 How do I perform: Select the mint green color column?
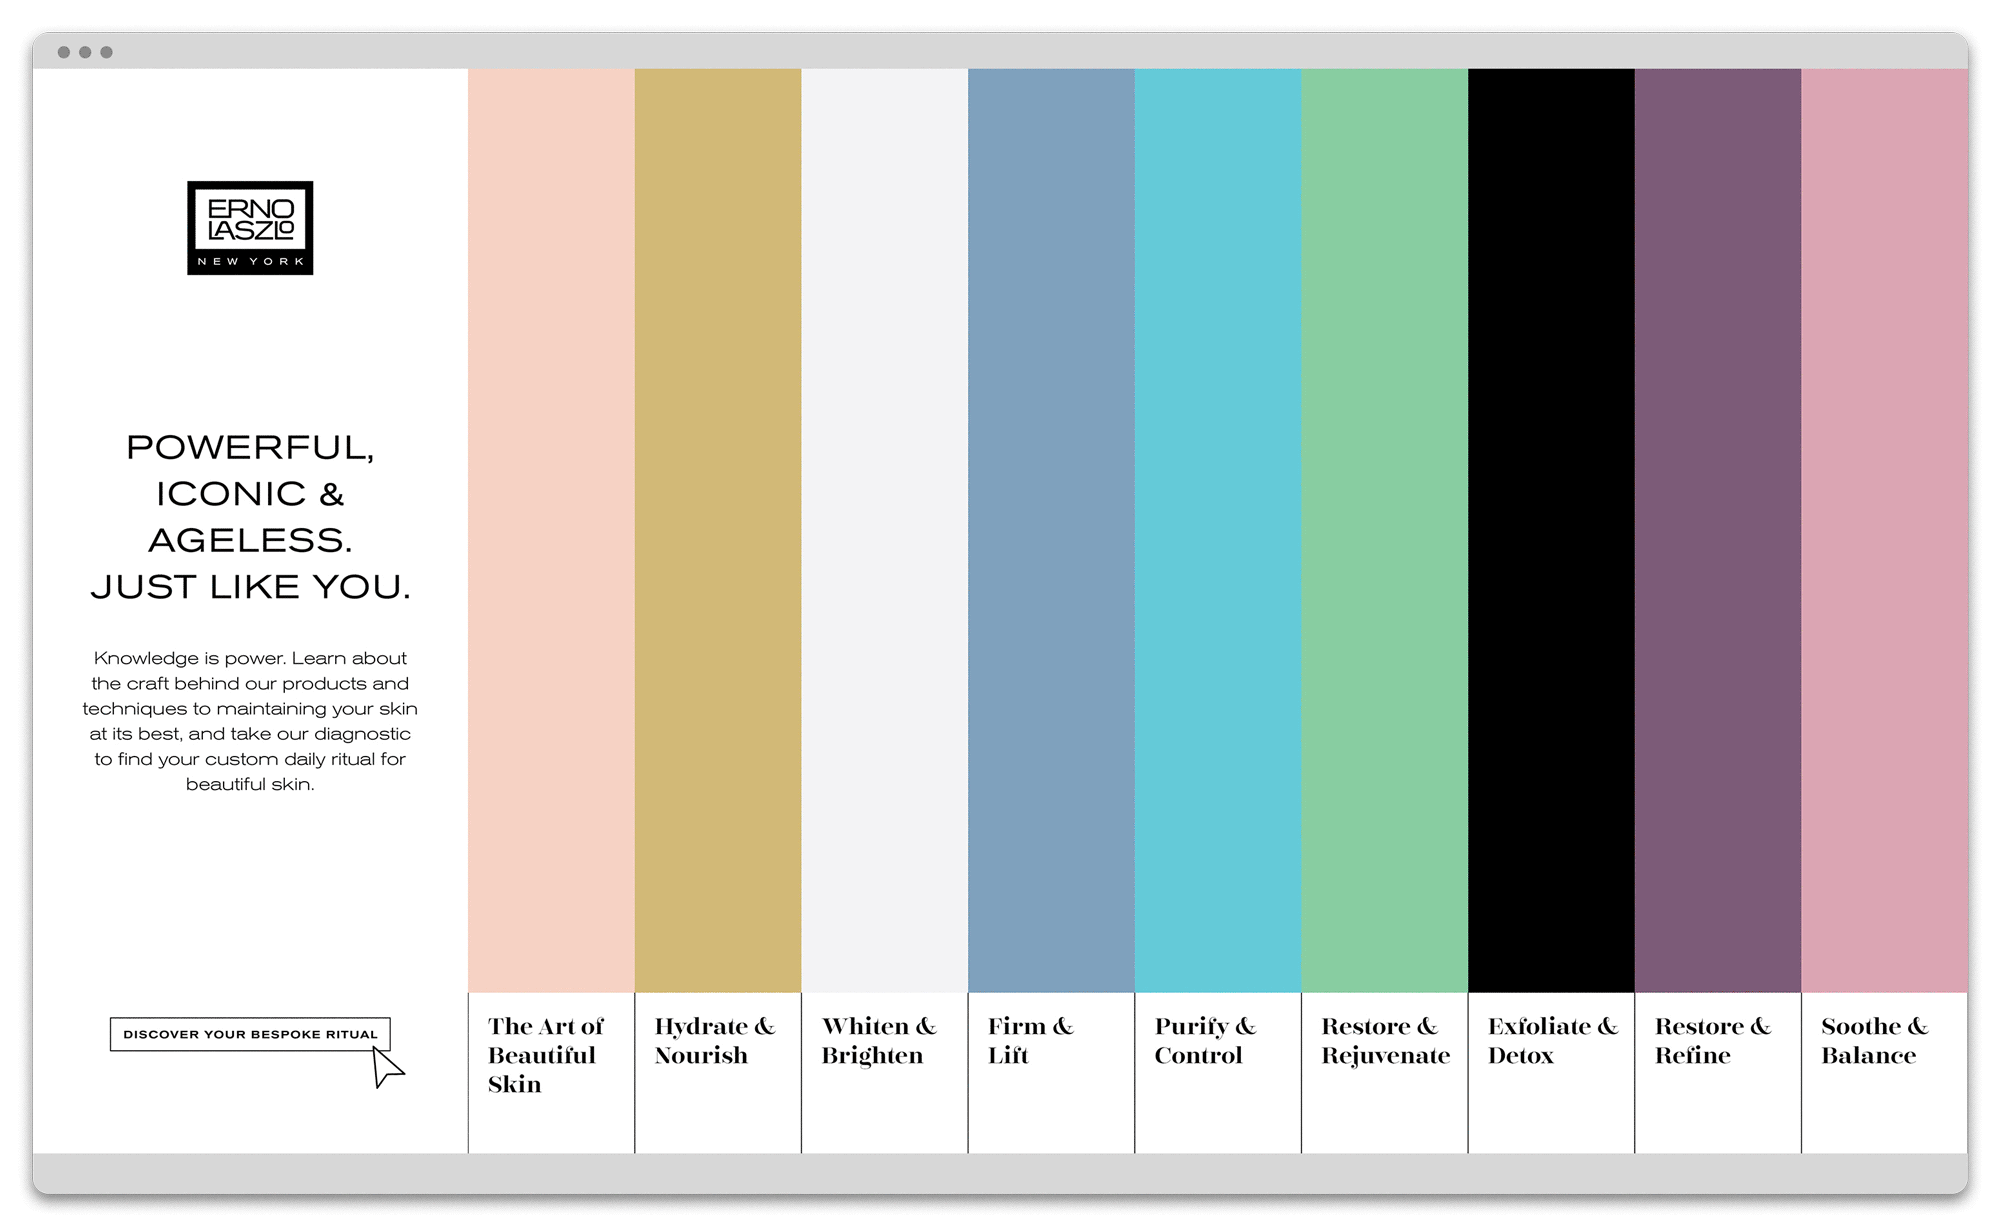[1385, 530]
